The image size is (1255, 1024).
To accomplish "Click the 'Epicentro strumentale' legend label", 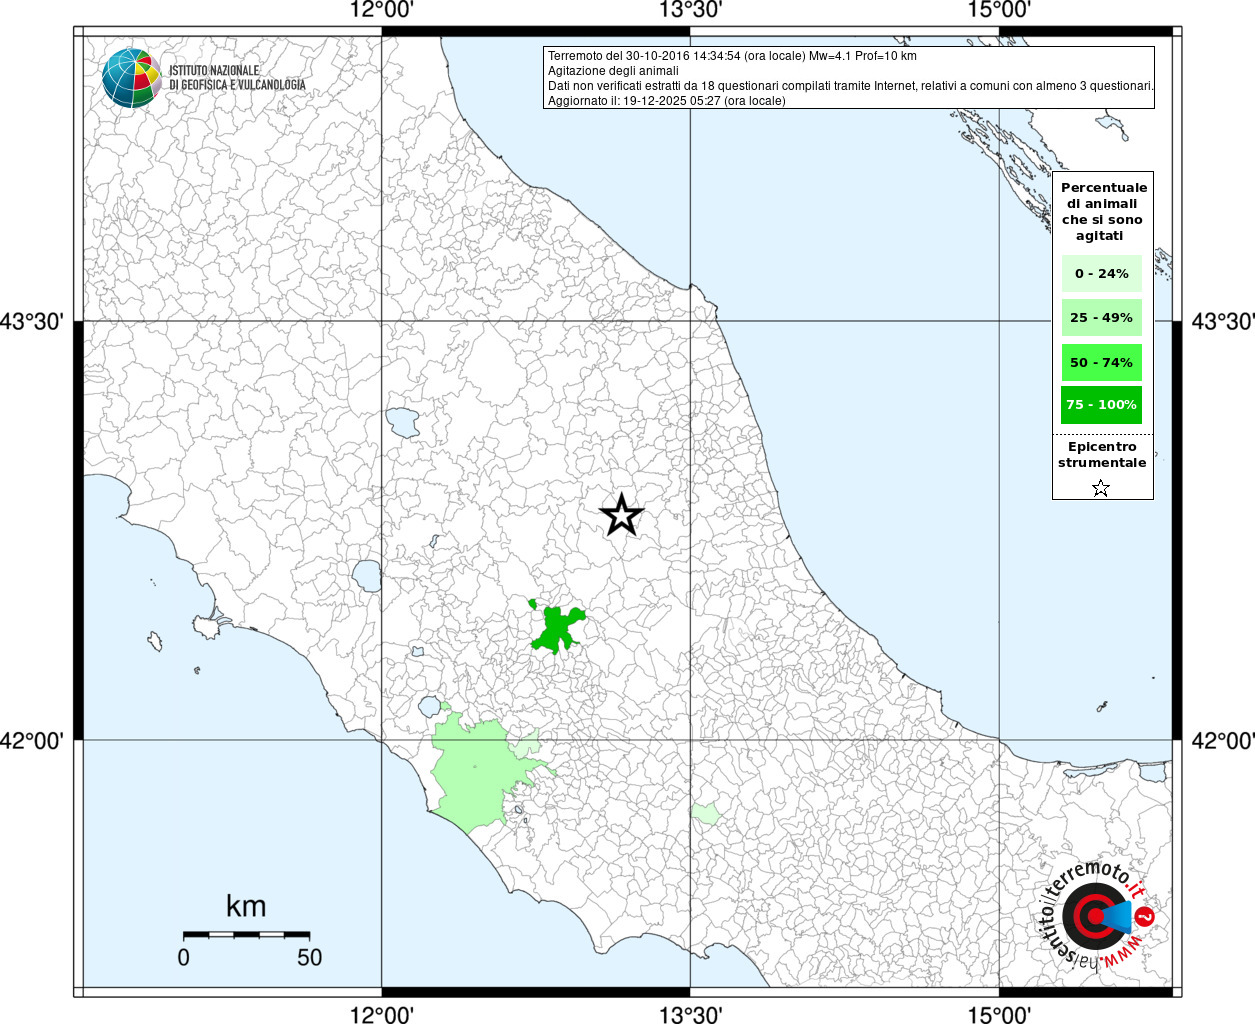I will 1102,454.
